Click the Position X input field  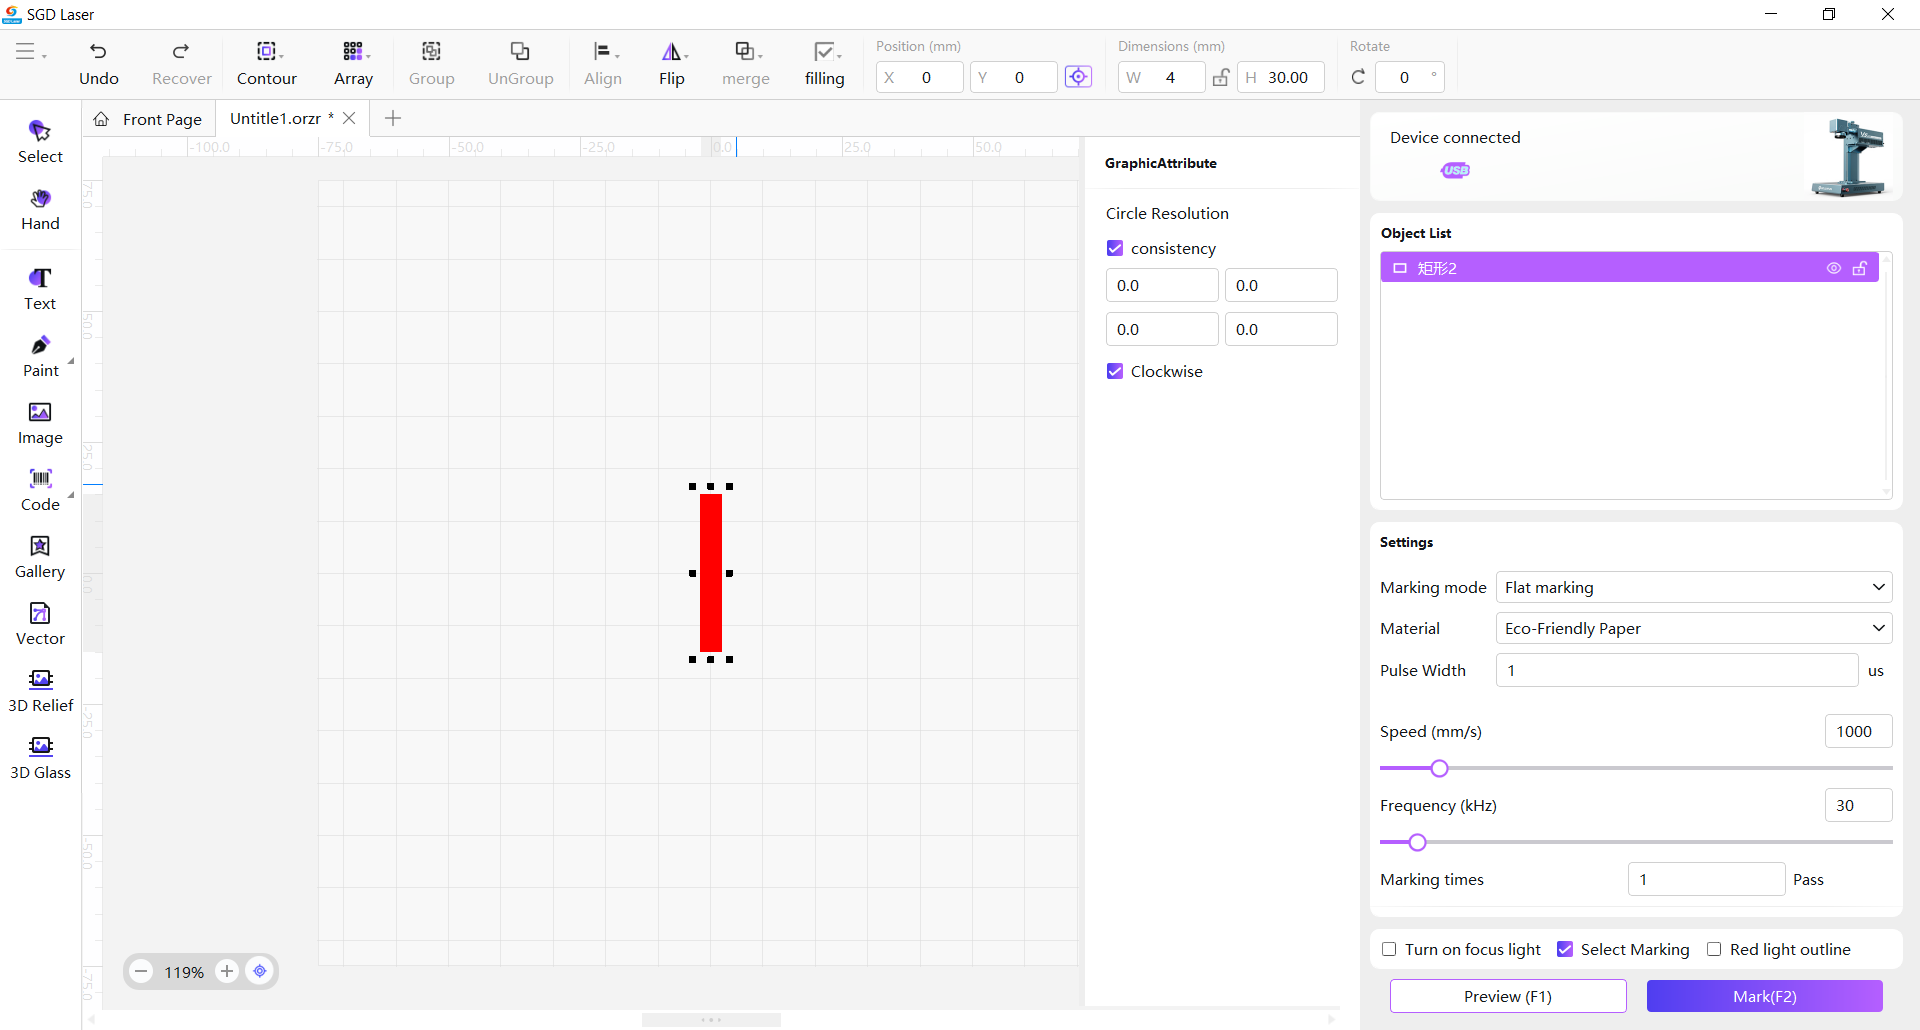[920, 77]
